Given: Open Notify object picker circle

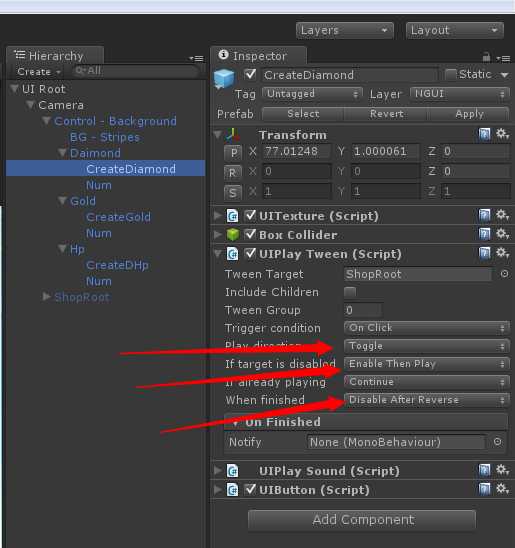Looking at the screenshot, I should [498, 442].
